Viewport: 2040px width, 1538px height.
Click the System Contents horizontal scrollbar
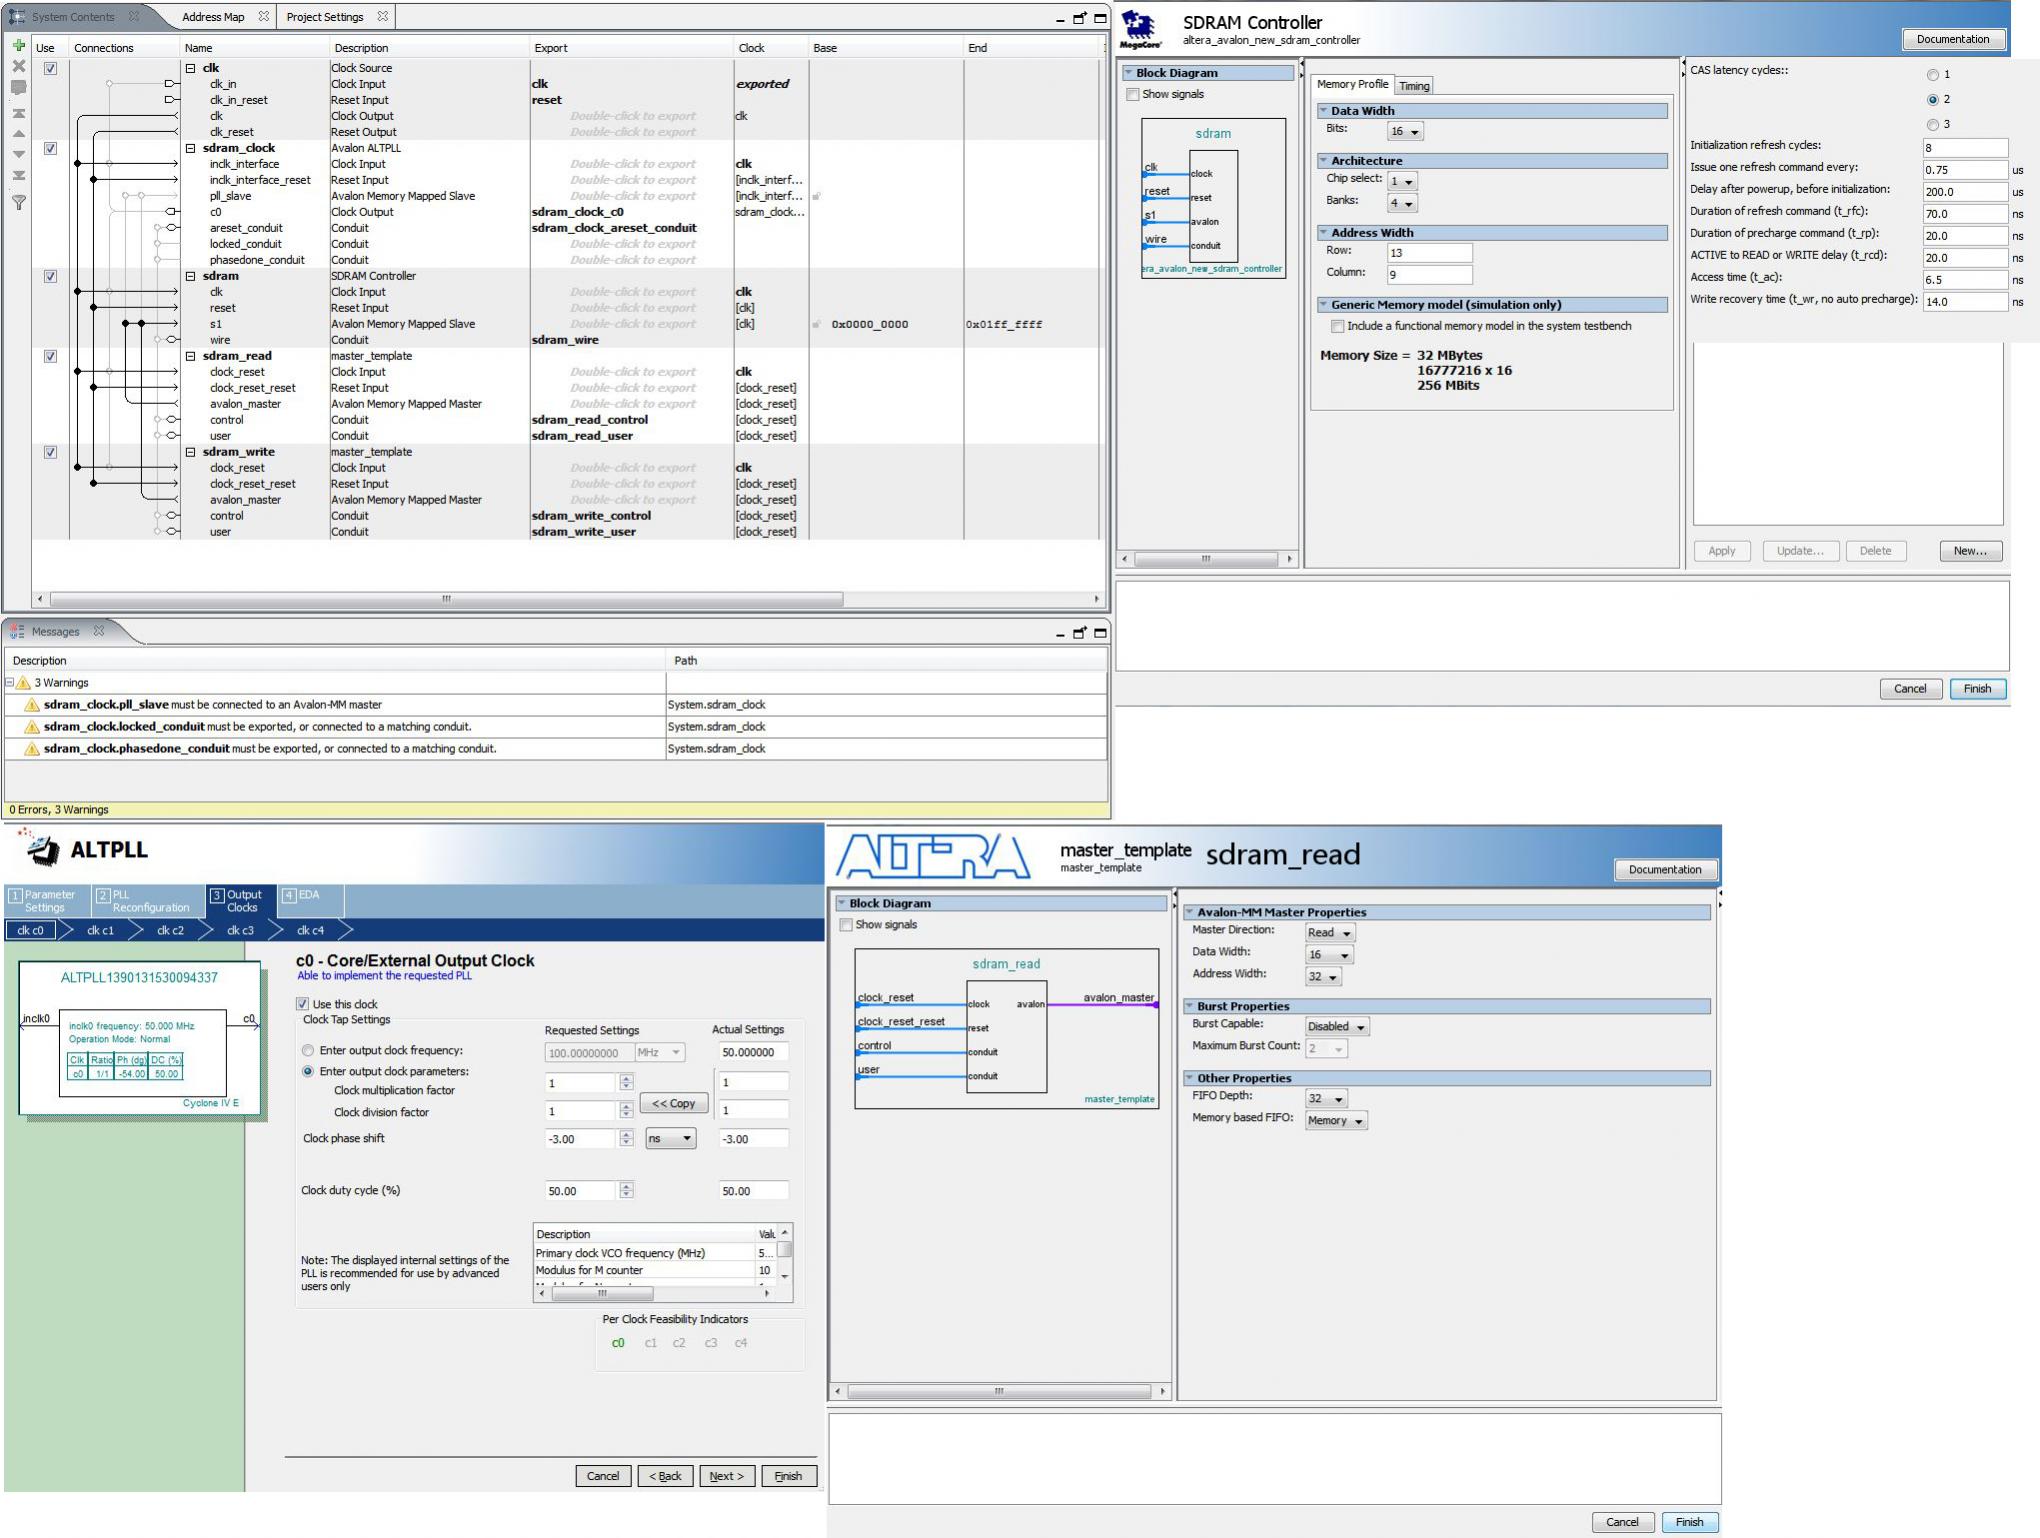tap(446, 599)
